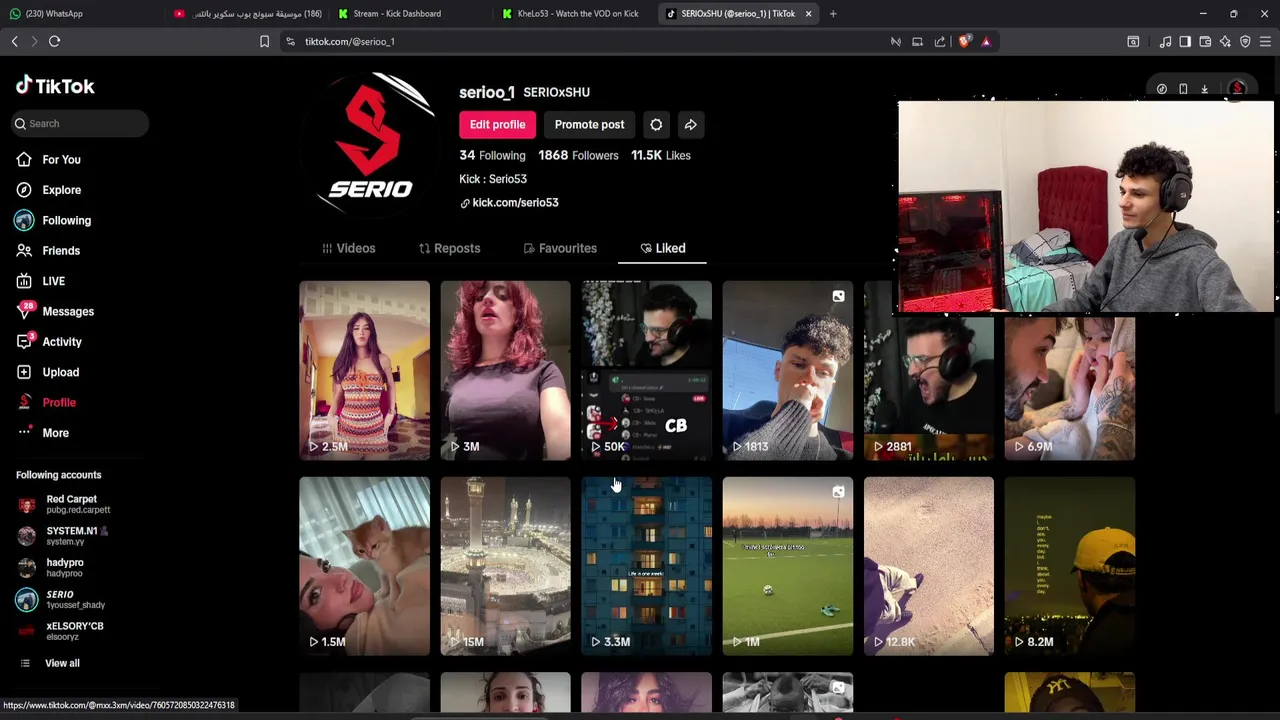Open the Brave VPN shield icon
The image size is (1280, 720).
tap(1245, 41)
